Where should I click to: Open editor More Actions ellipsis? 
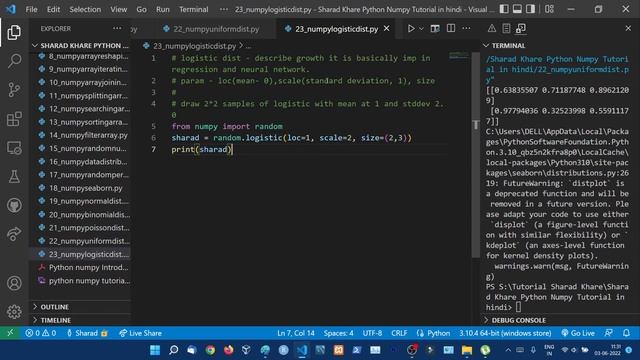point(467,29)
